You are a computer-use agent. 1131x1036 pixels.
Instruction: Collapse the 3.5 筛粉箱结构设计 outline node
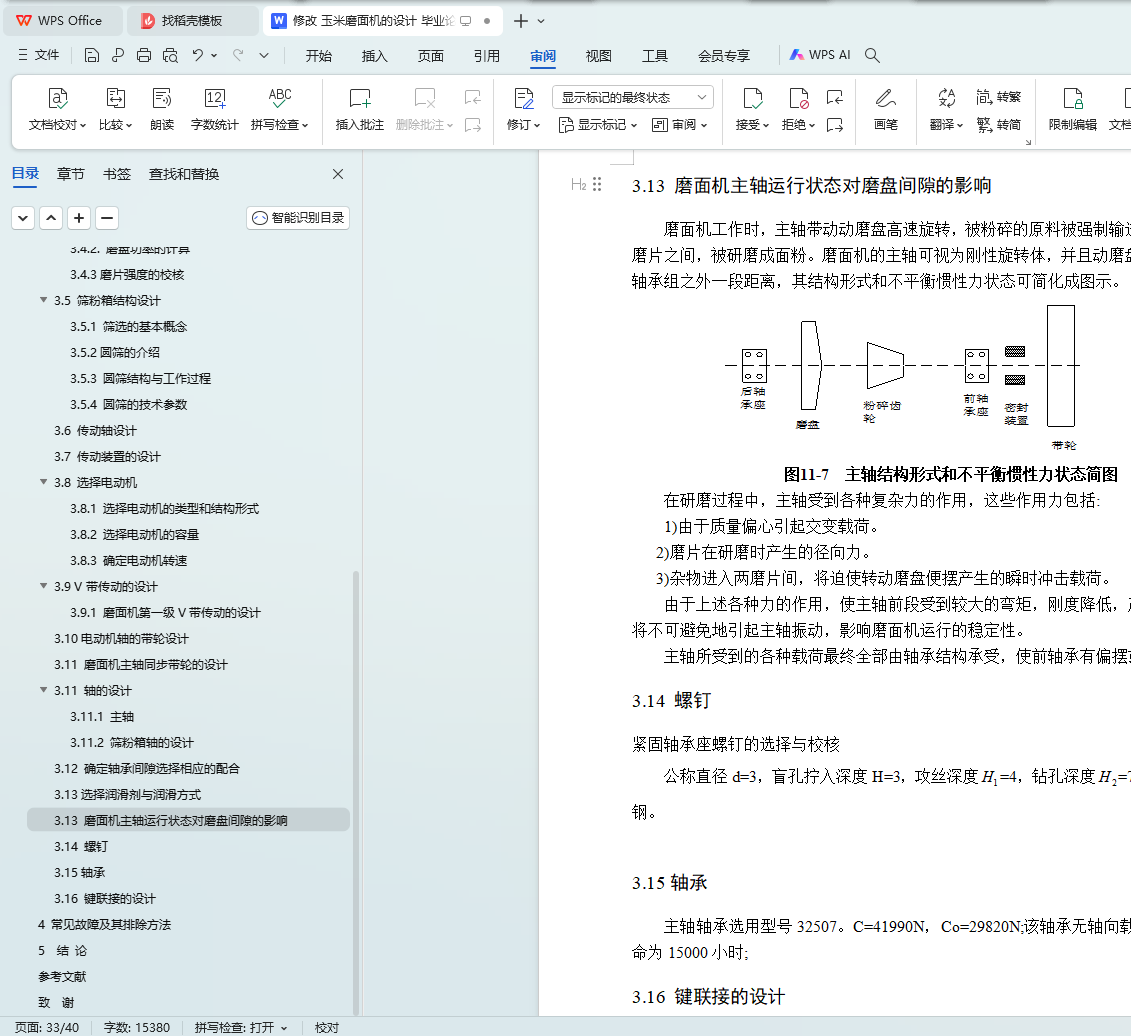pyautogui.click(x=43, y=300)
